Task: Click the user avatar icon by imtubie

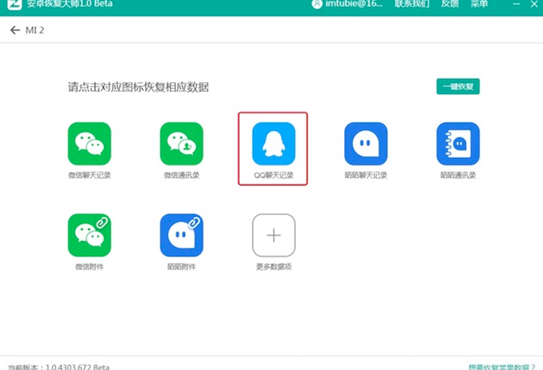Action: point(317,4)
